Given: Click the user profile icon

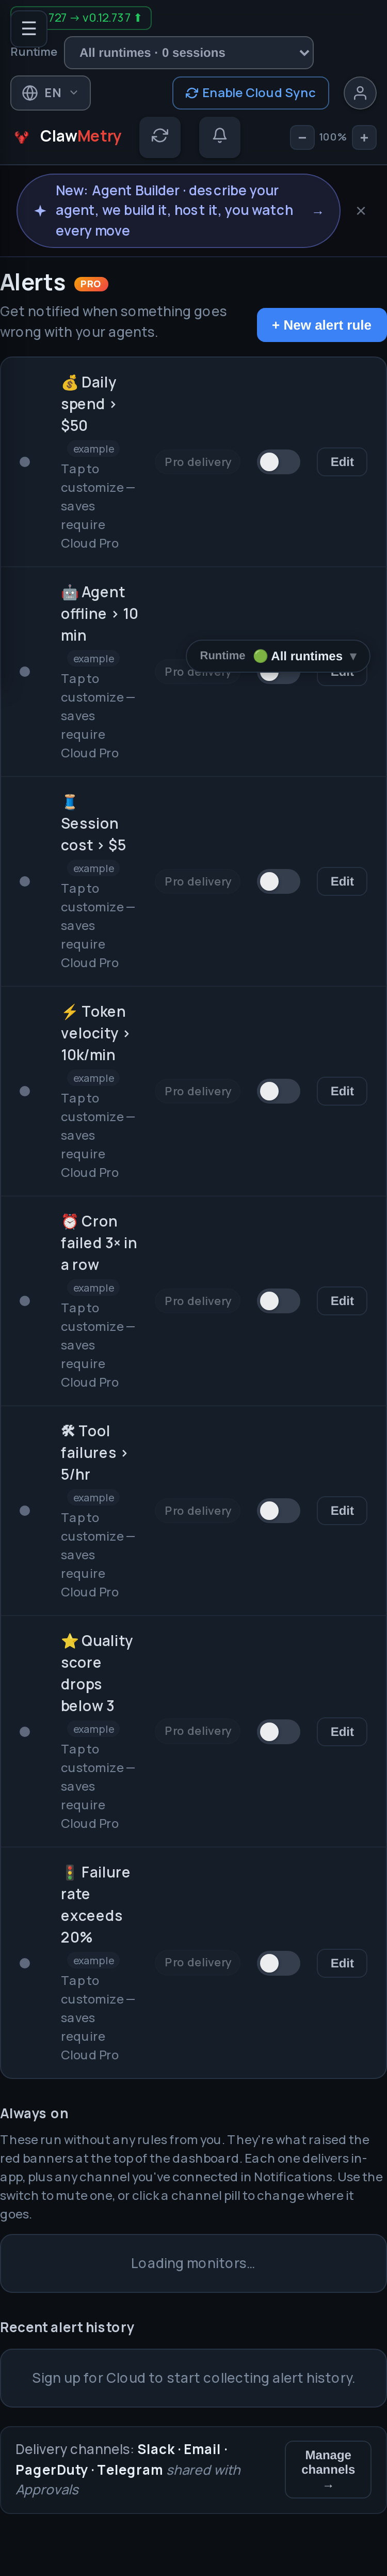Looking at the screenshot, I should pyautogui.click(x=360, y=93).
